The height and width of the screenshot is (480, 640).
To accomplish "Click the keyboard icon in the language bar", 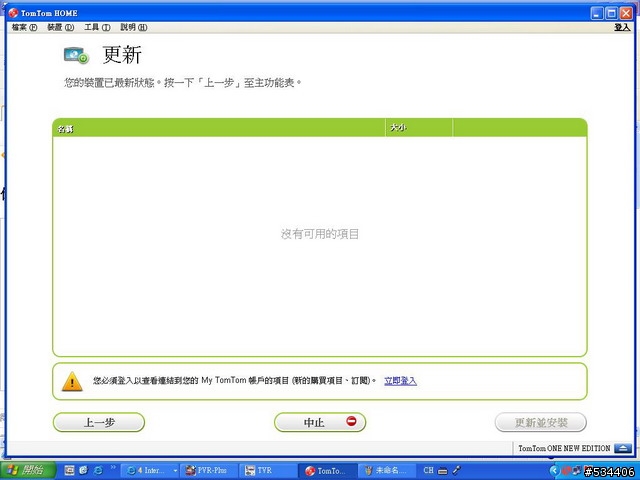I will [442, 471].
